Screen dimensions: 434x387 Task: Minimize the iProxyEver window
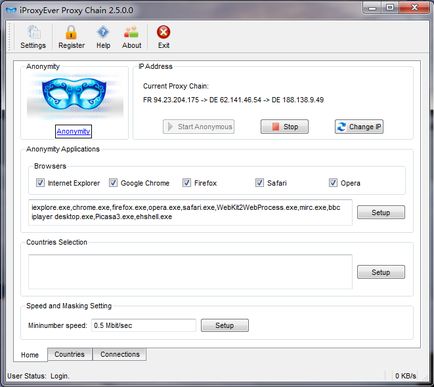click(372, 7)
